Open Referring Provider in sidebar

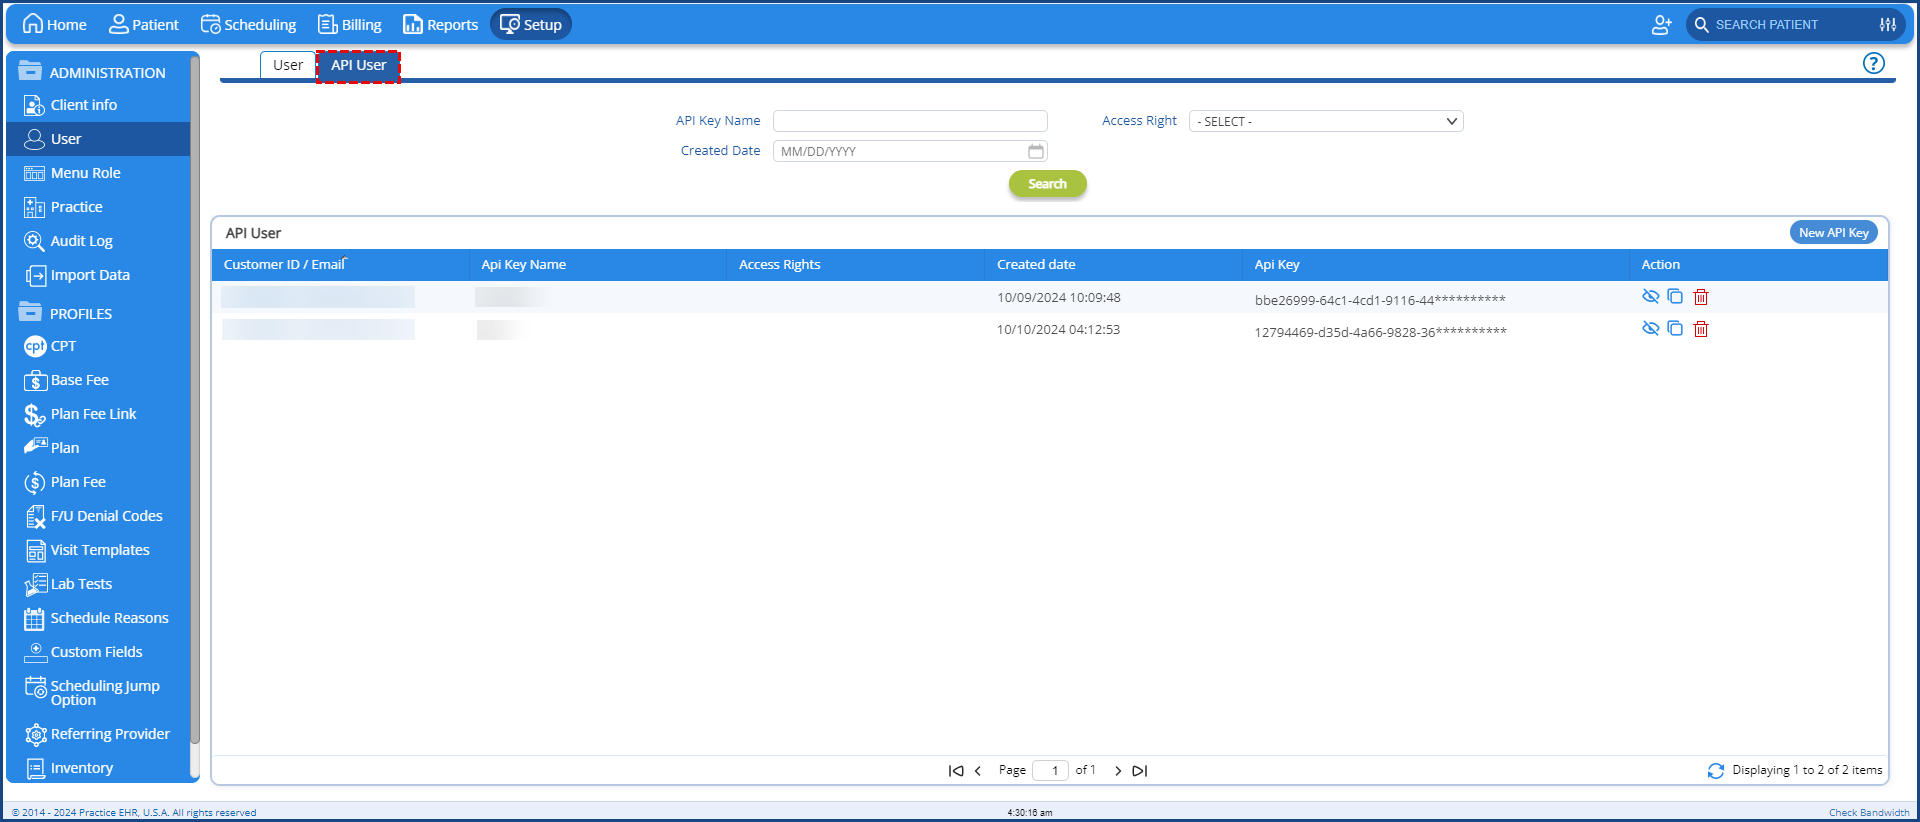98,734
